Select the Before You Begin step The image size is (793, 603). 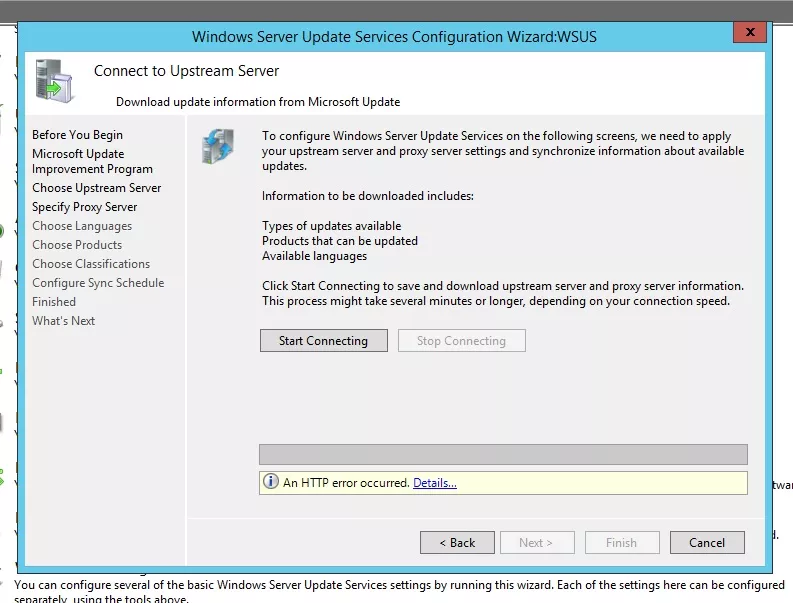(x=77, y=135)
